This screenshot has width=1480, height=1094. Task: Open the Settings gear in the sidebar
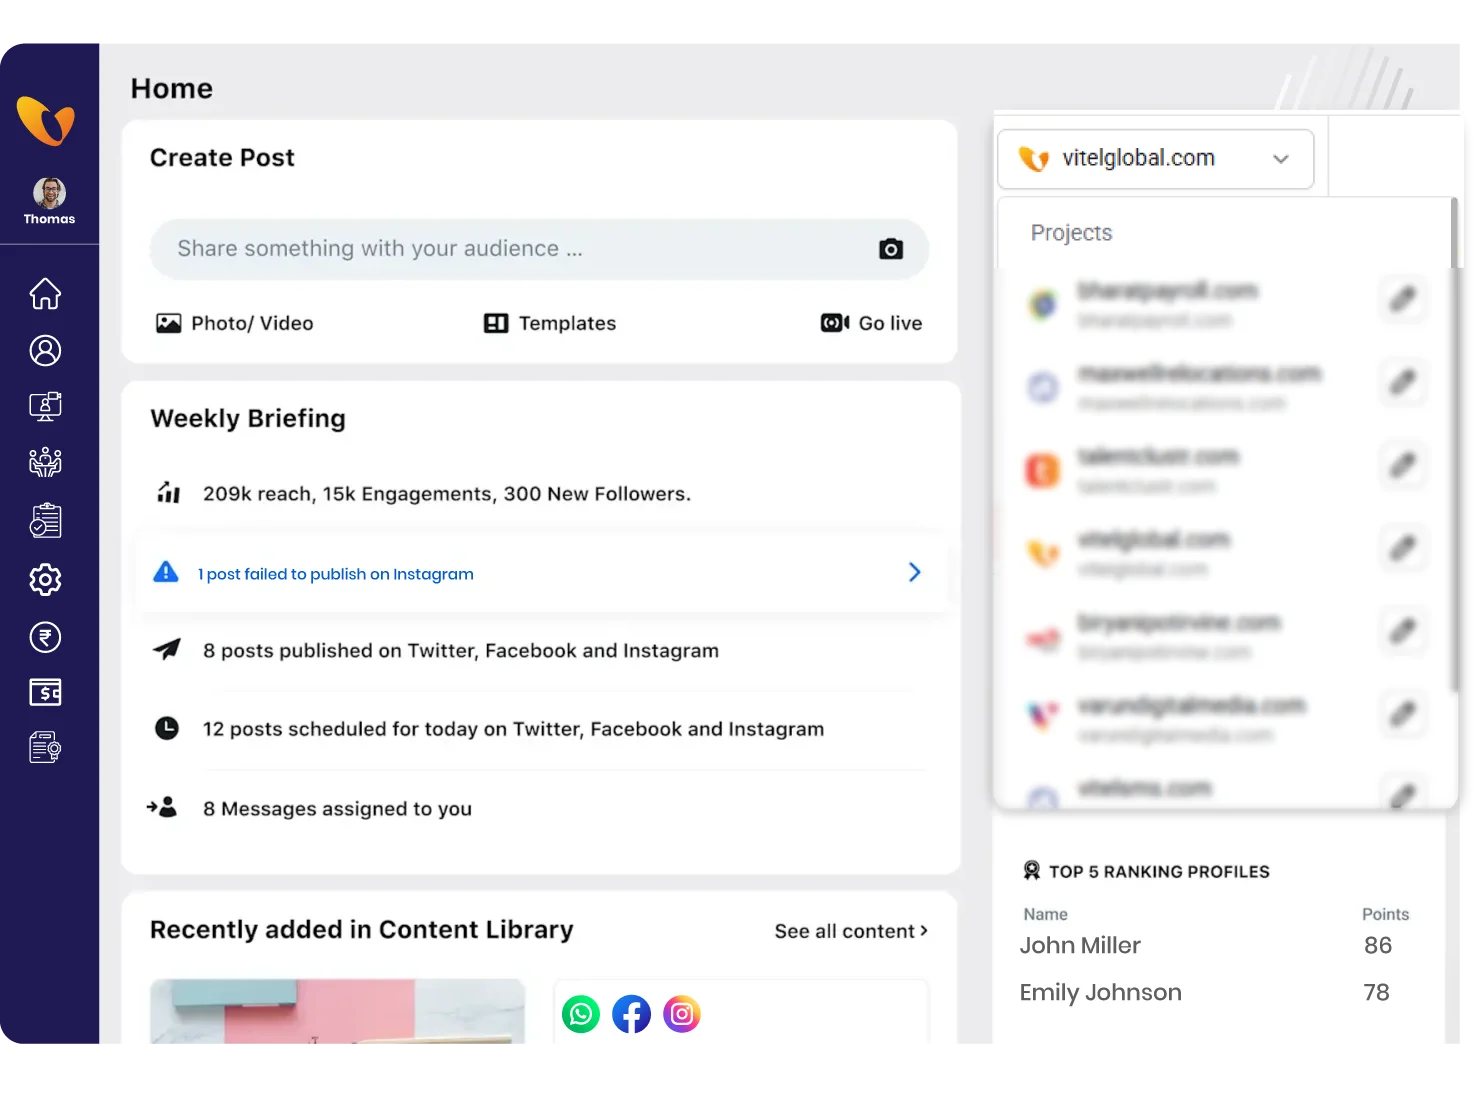[45, 580]
